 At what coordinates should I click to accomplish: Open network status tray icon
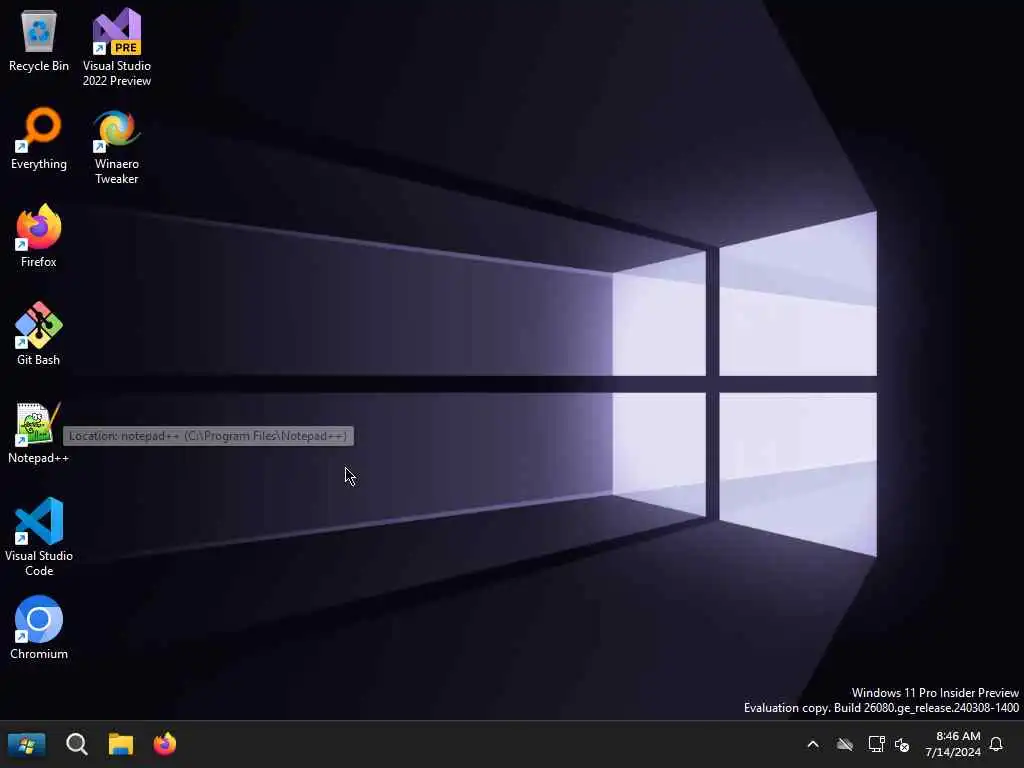tap(876, 744)
